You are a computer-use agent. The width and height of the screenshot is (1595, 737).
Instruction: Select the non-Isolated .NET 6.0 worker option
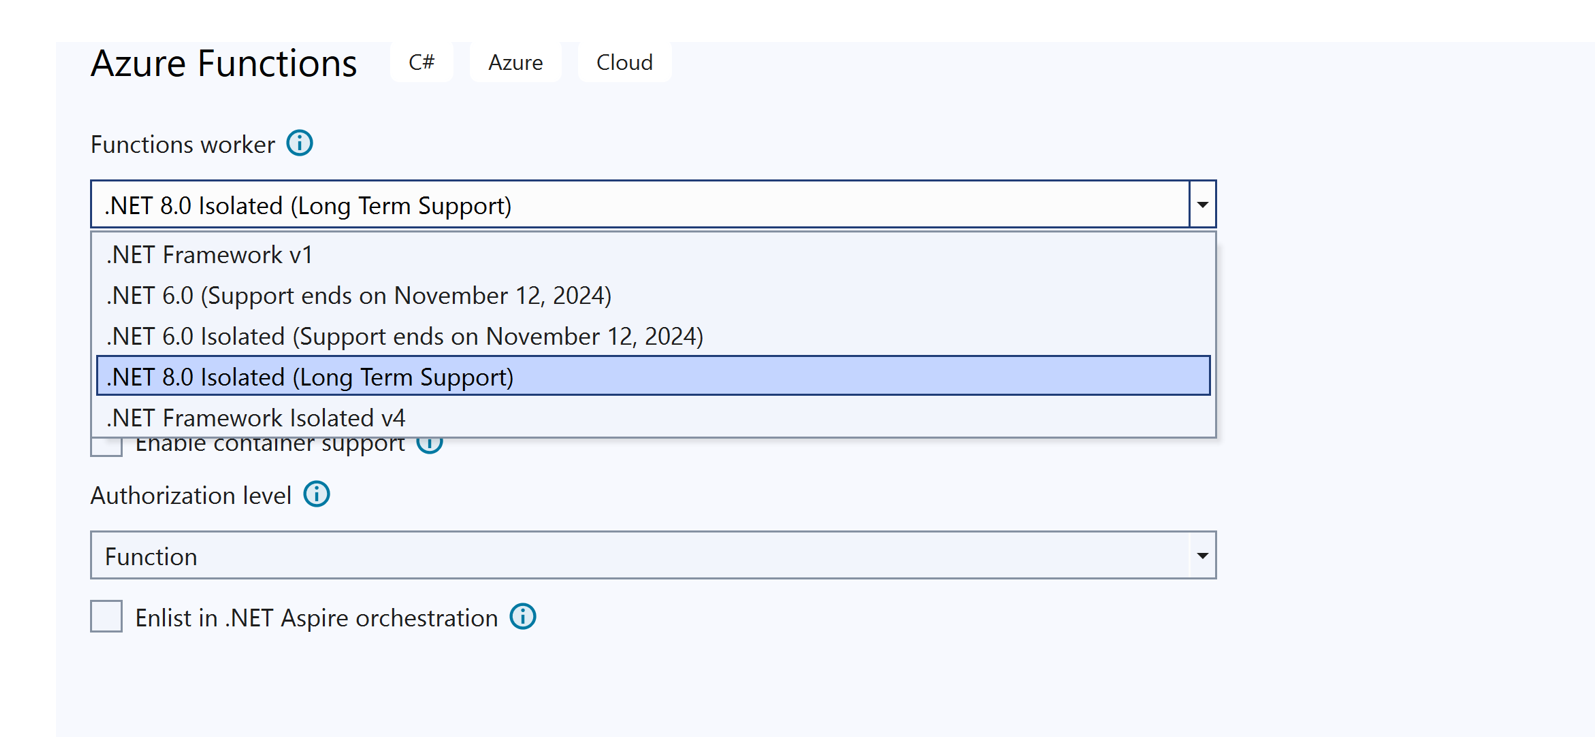tap(653, 295)
